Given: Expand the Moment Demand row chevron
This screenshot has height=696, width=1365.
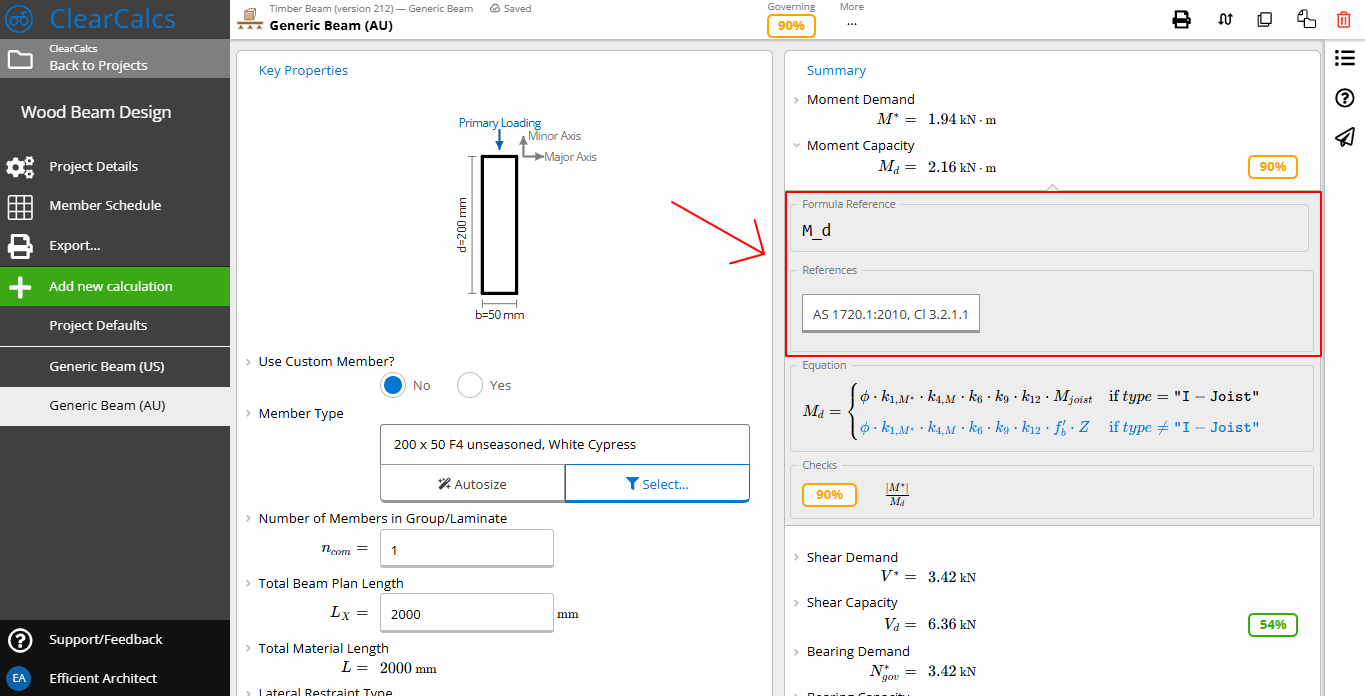Looking at the screenshot, I should (796, 100).
